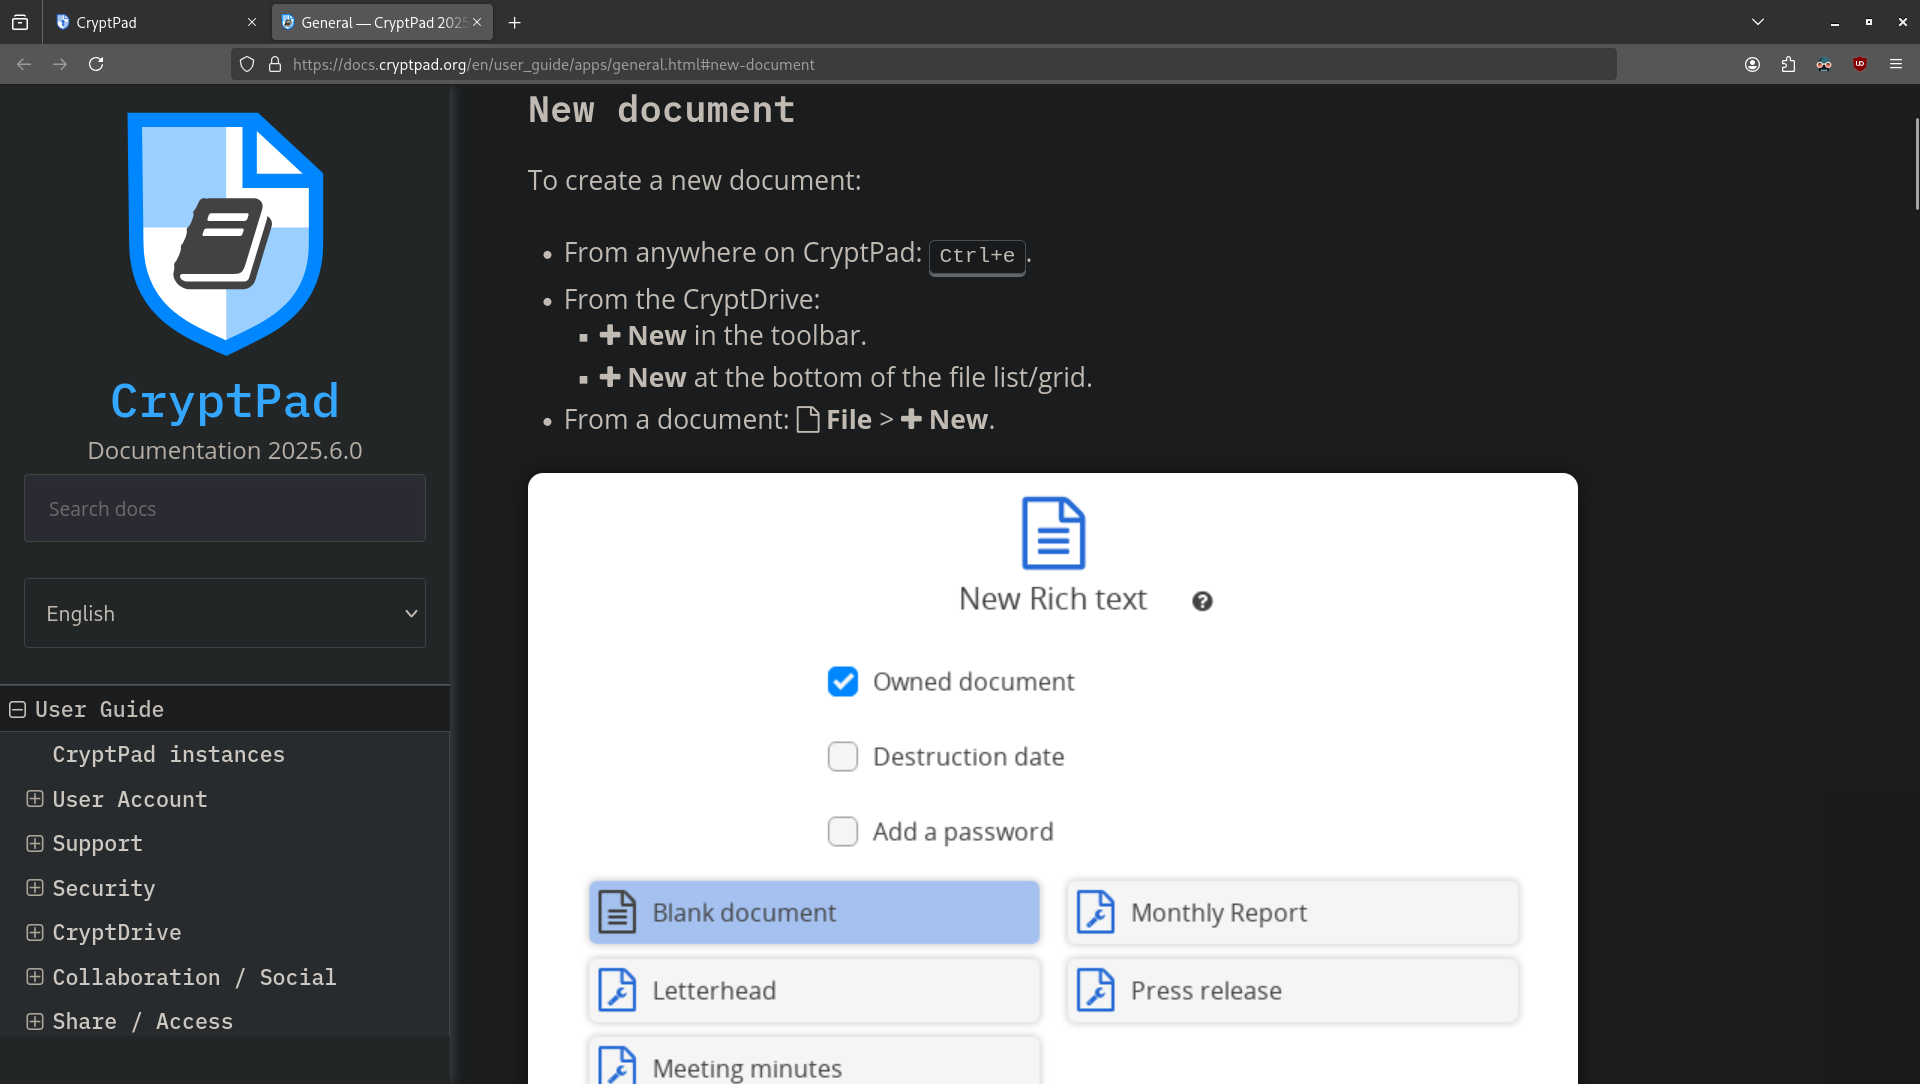Click the site lock icon in address bar
The image size is (1920, 1084).
pos(275,64)
